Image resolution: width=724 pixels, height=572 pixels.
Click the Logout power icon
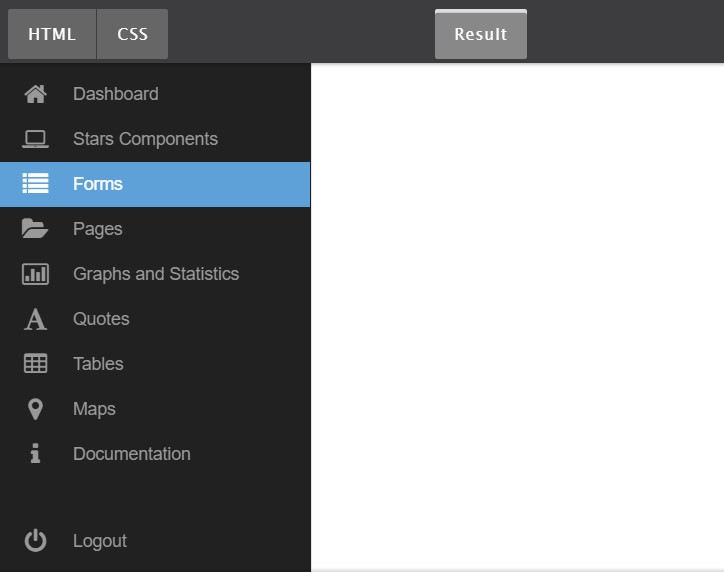[36, 541]
